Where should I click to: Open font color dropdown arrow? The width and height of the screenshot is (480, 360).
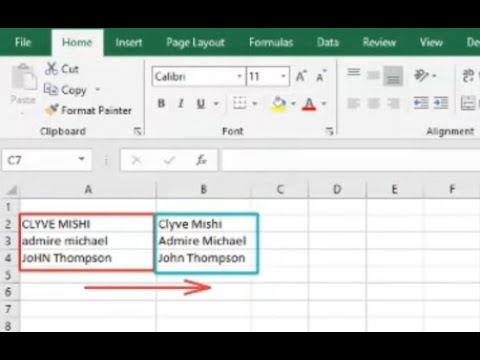pyautogui.click(x=324, y=104)
